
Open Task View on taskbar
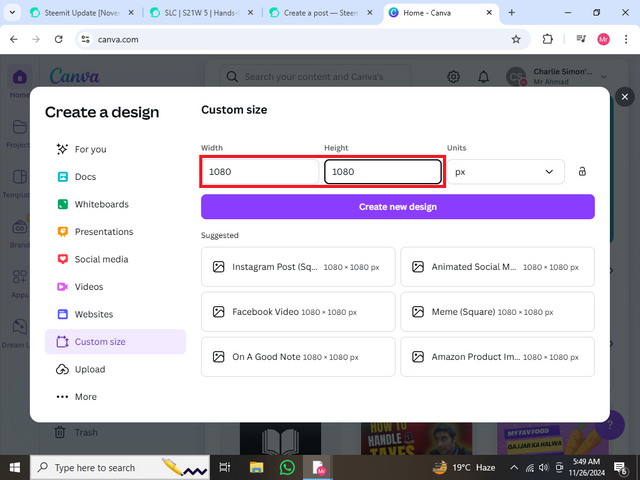point(225,468)
